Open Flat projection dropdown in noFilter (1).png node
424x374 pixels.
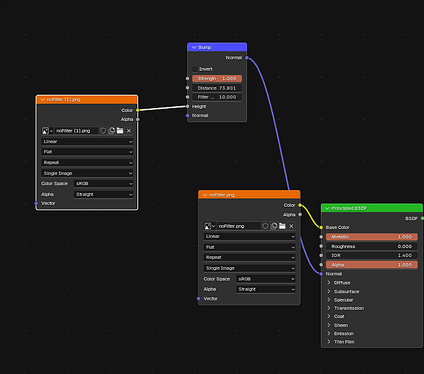click(87, 152)
